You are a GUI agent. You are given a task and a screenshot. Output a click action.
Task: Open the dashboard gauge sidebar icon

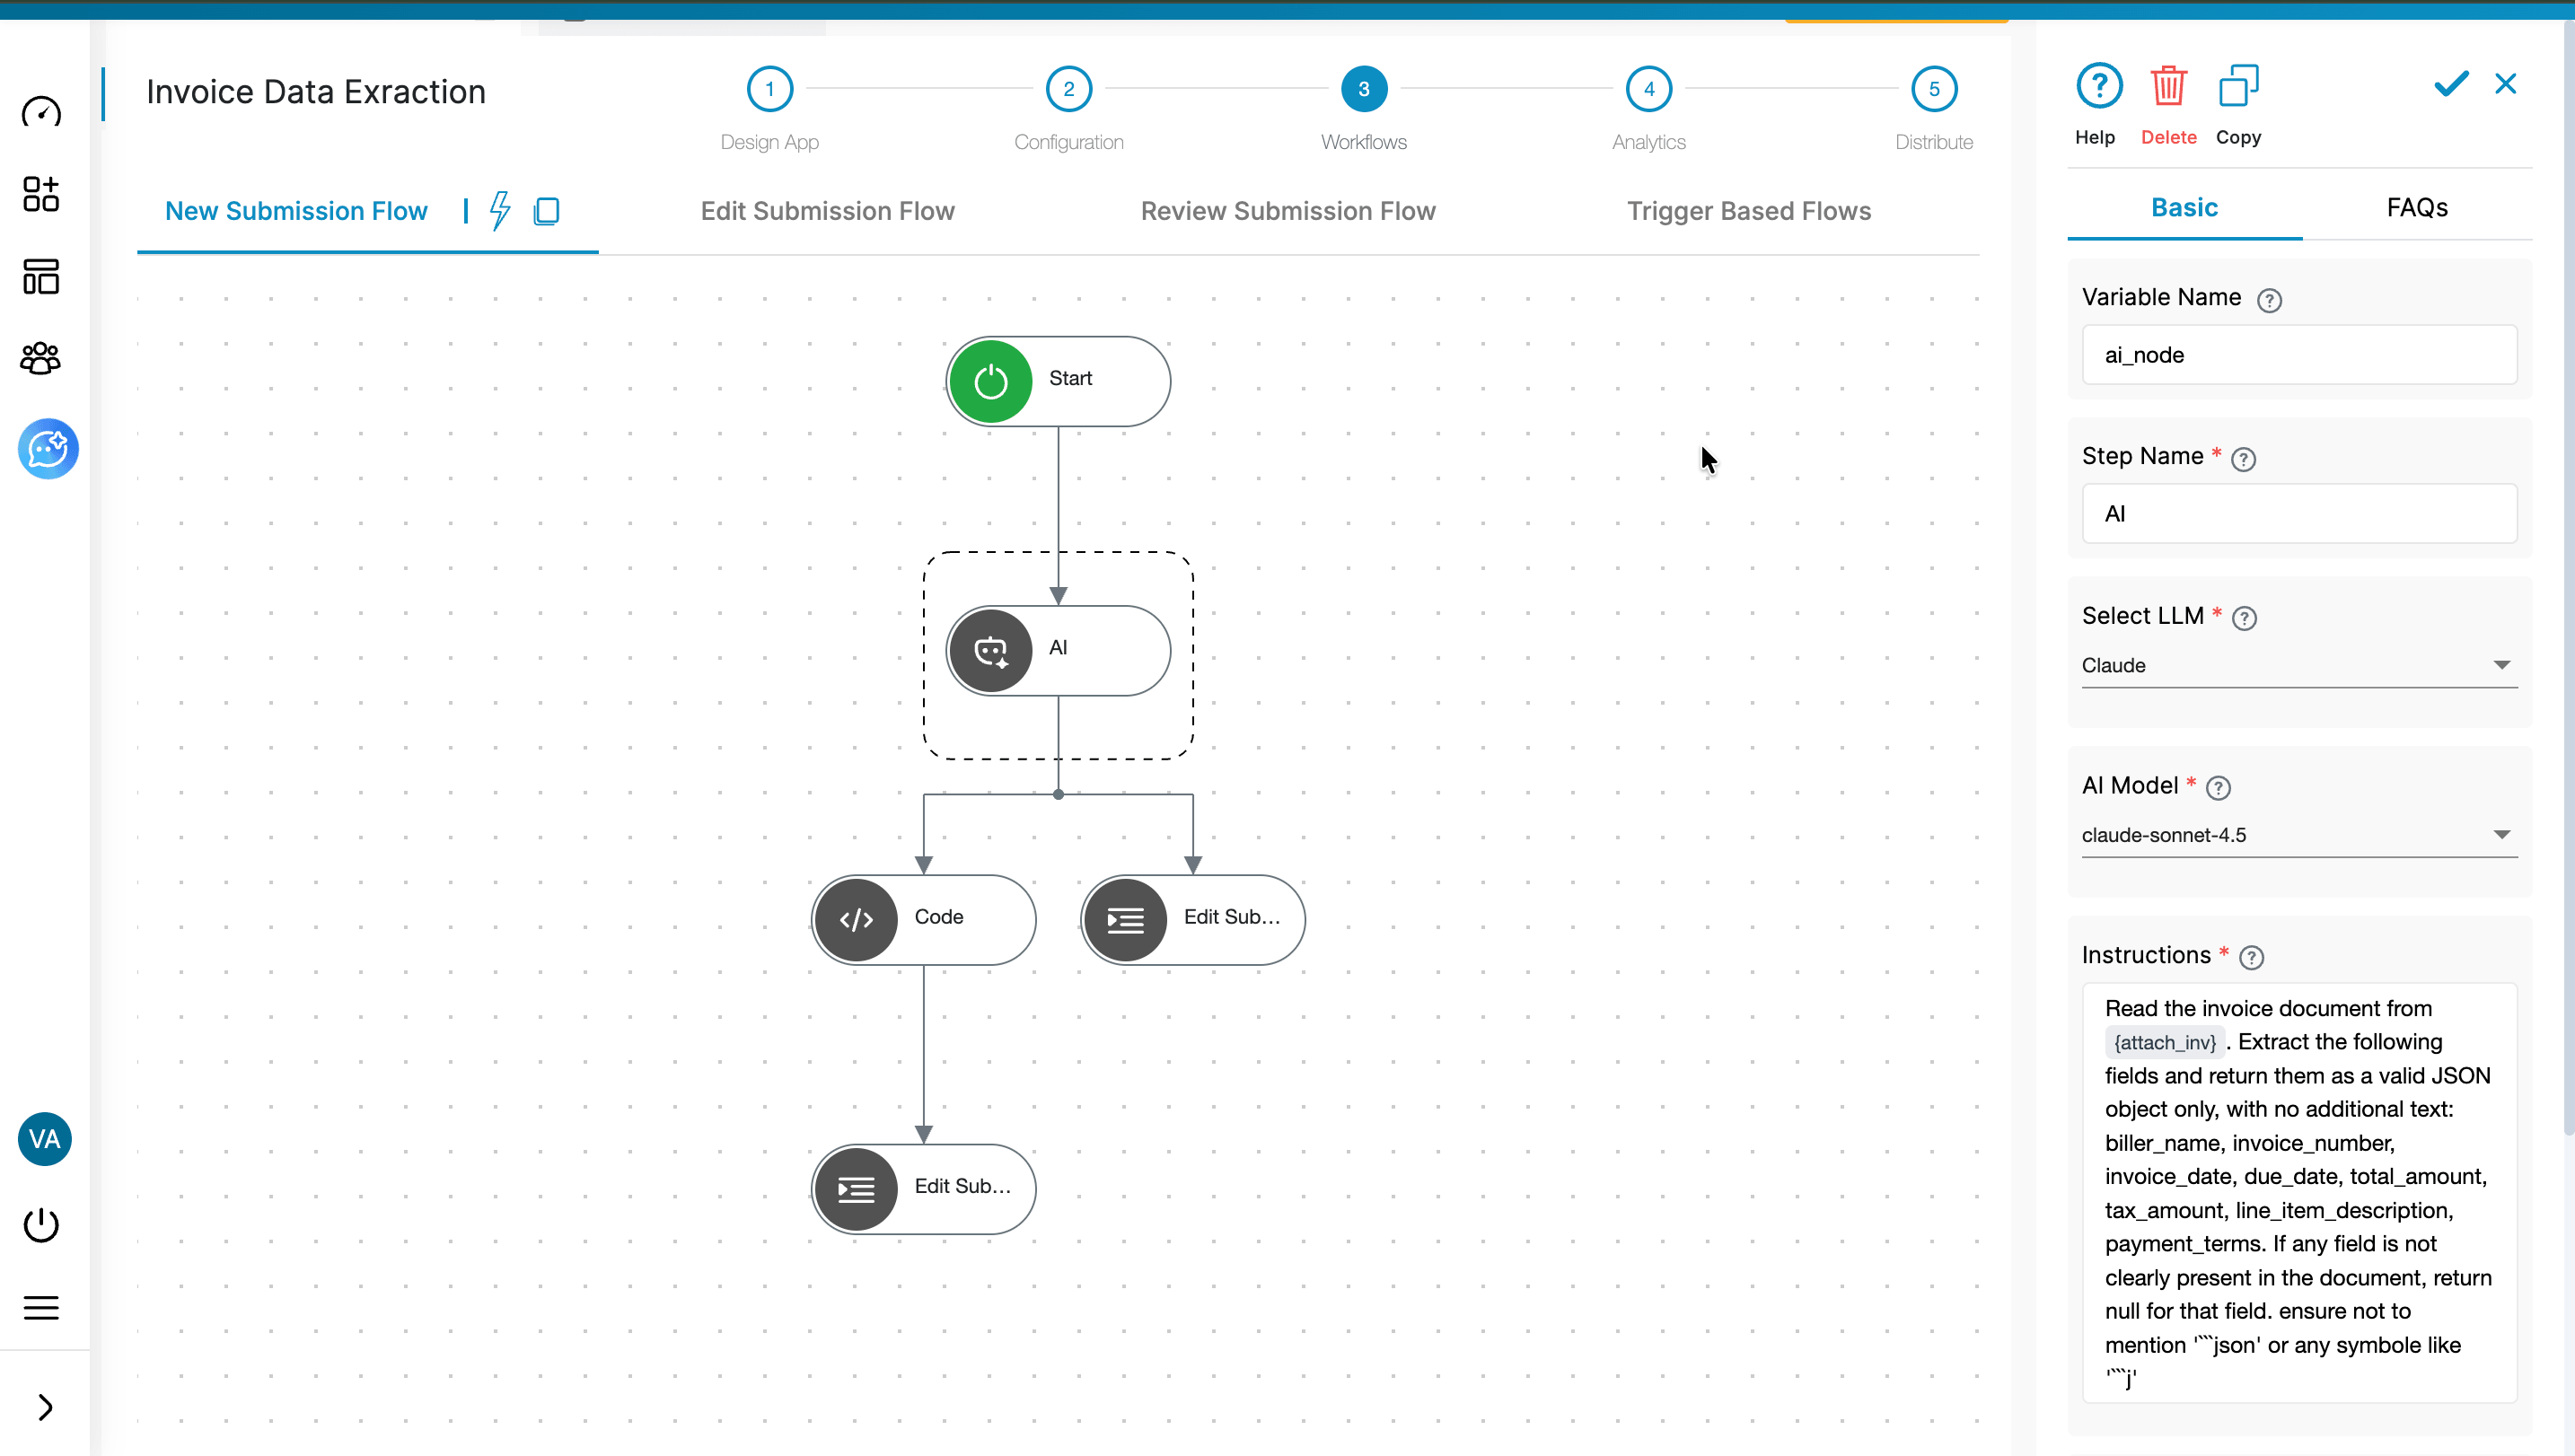(x=41, y=112)
